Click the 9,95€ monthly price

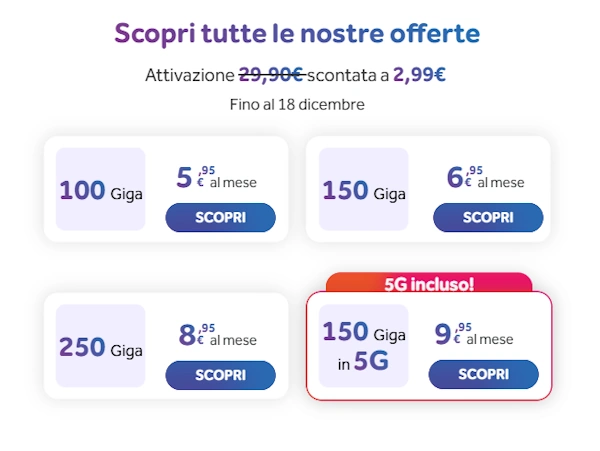[x=473, y=335]
